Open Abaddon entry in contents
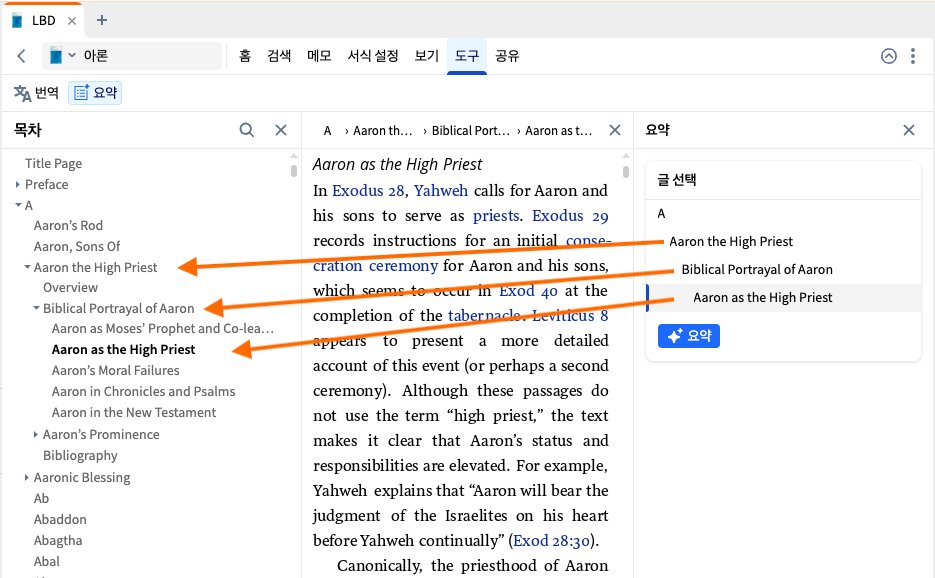 60,520
